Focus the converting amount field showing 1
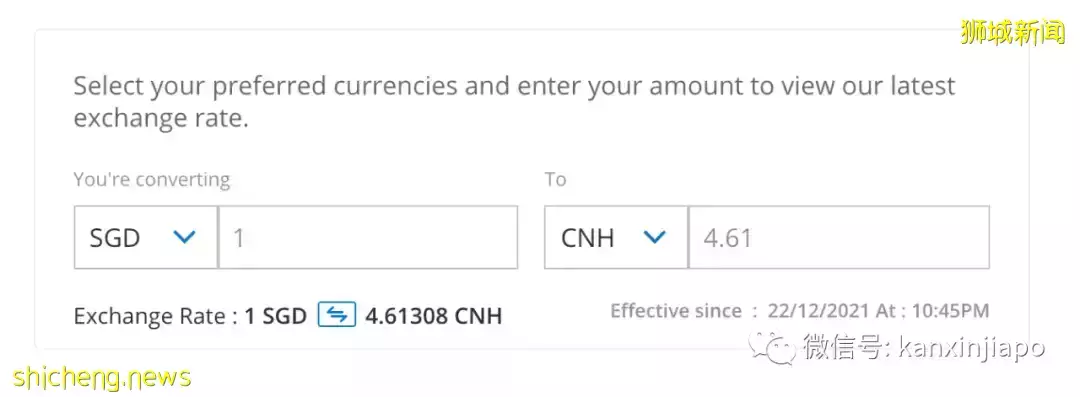1080x397 pixels. [368, 237]
